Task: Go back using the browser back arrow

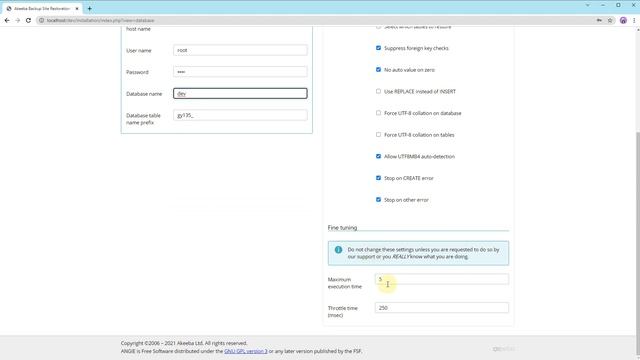Action: [7, 20]
